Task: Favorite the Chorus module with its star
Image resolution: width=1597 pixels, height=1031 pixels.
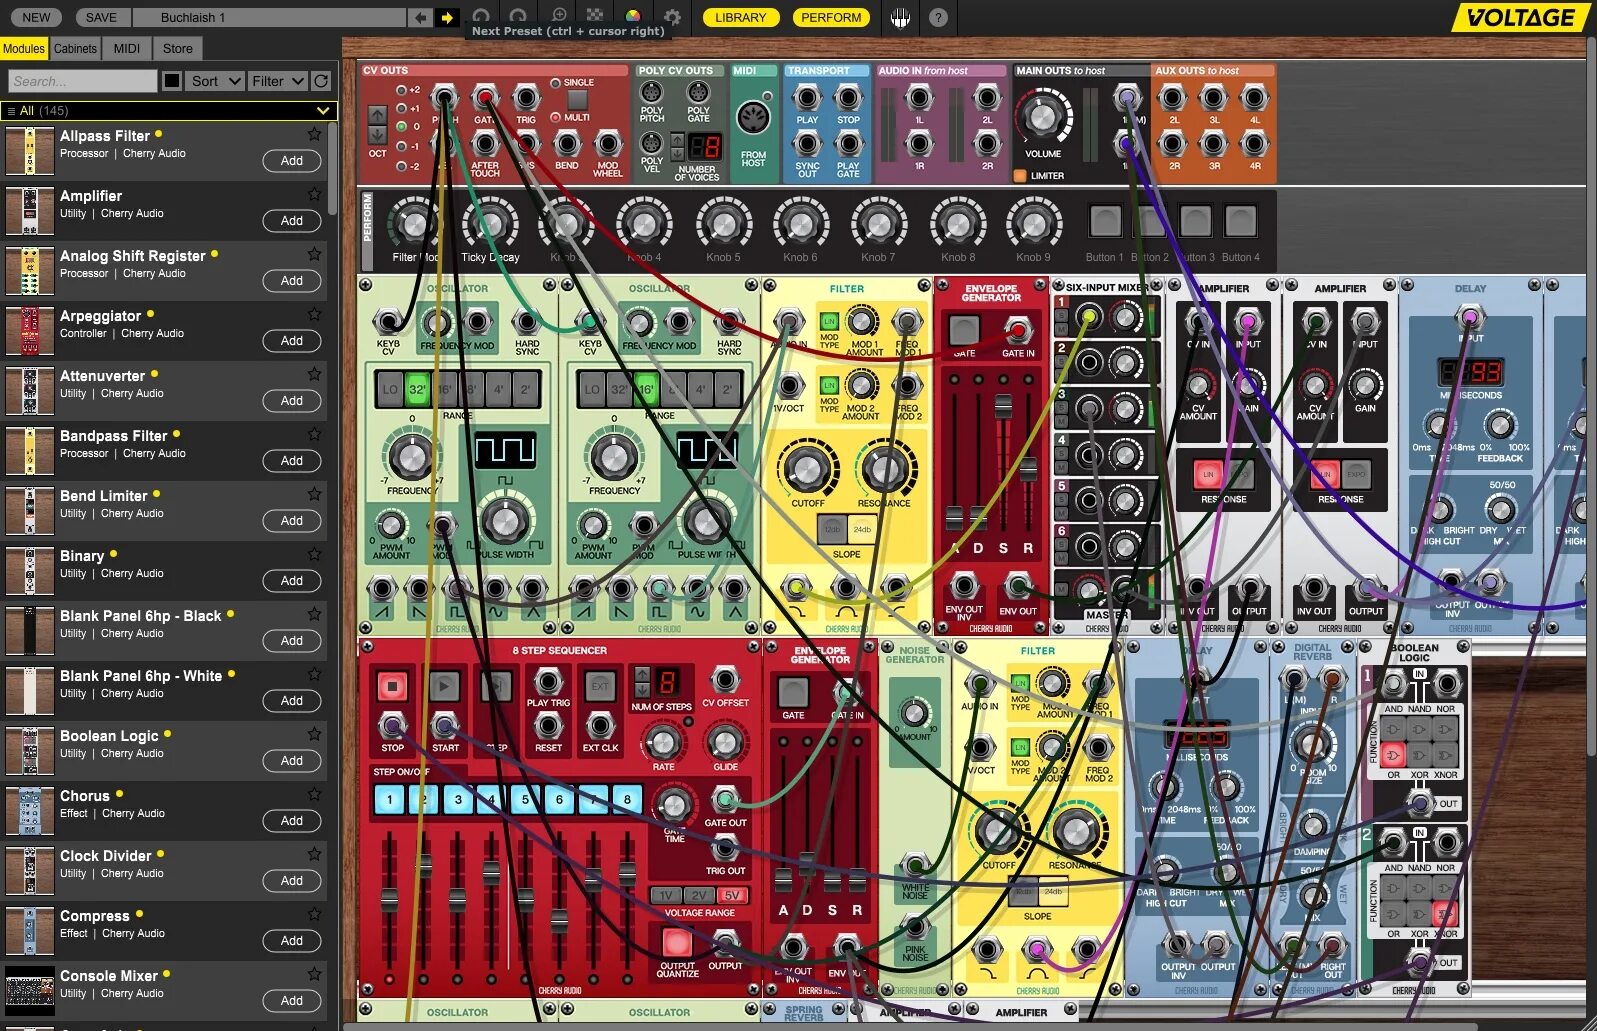Action: pos(314,794)
